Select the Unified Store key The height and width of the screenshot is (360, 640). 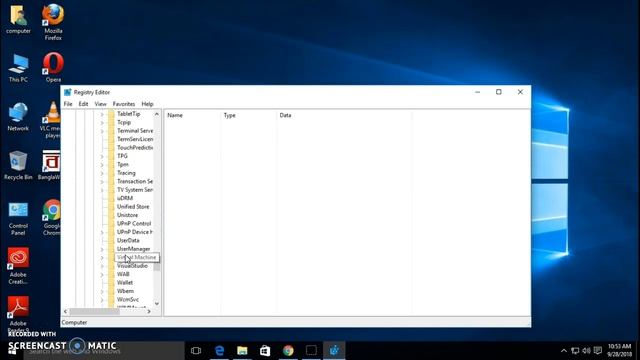click(x=133, y=207)
